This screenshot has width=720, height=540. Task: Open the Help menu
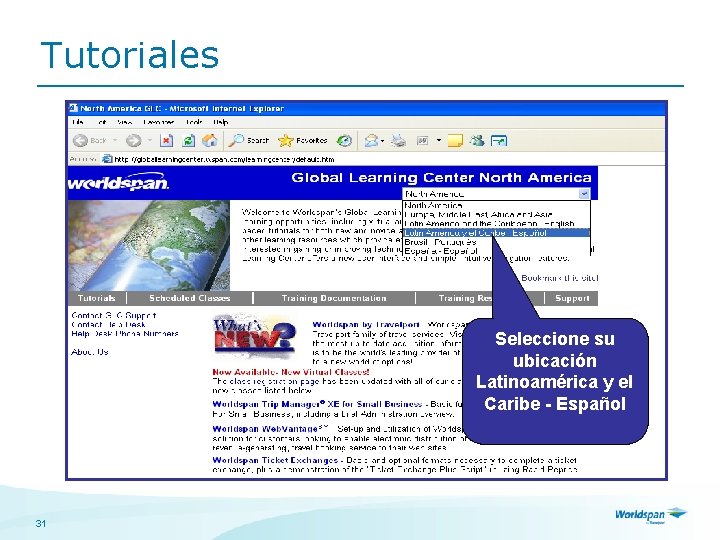tap(220, 122)
